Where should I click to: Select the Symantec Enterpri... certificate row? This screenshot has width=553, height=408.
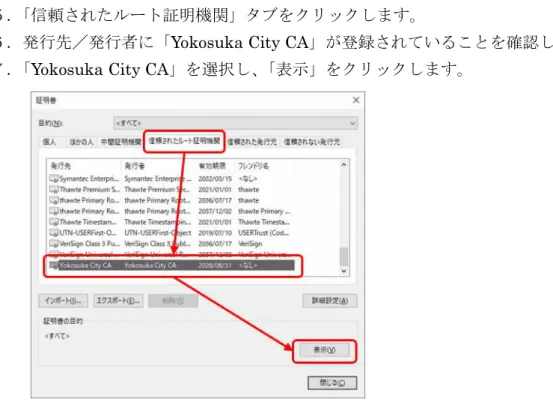(x=171, y=179)
